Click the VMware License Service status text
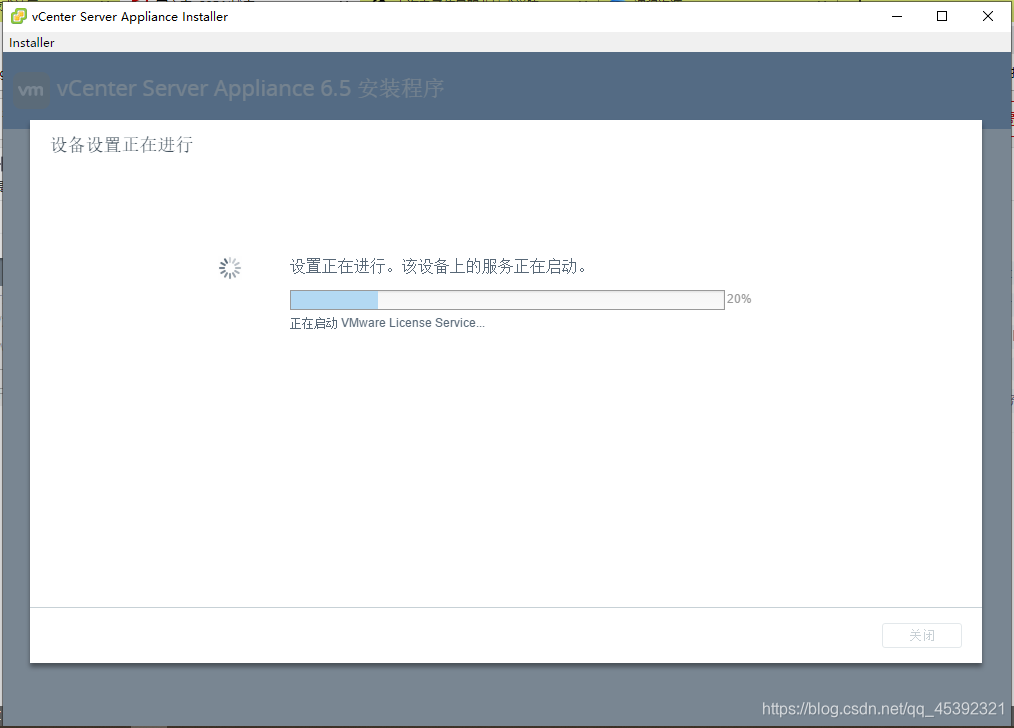This screenshot has height=728, width=1014. [x=387, y=323]
